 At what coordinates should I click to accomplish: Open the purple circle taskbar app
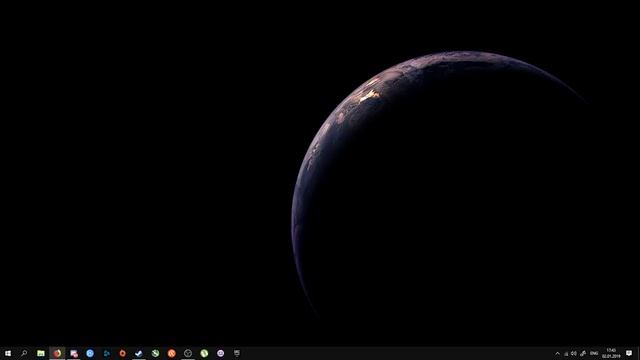(220, 353)
